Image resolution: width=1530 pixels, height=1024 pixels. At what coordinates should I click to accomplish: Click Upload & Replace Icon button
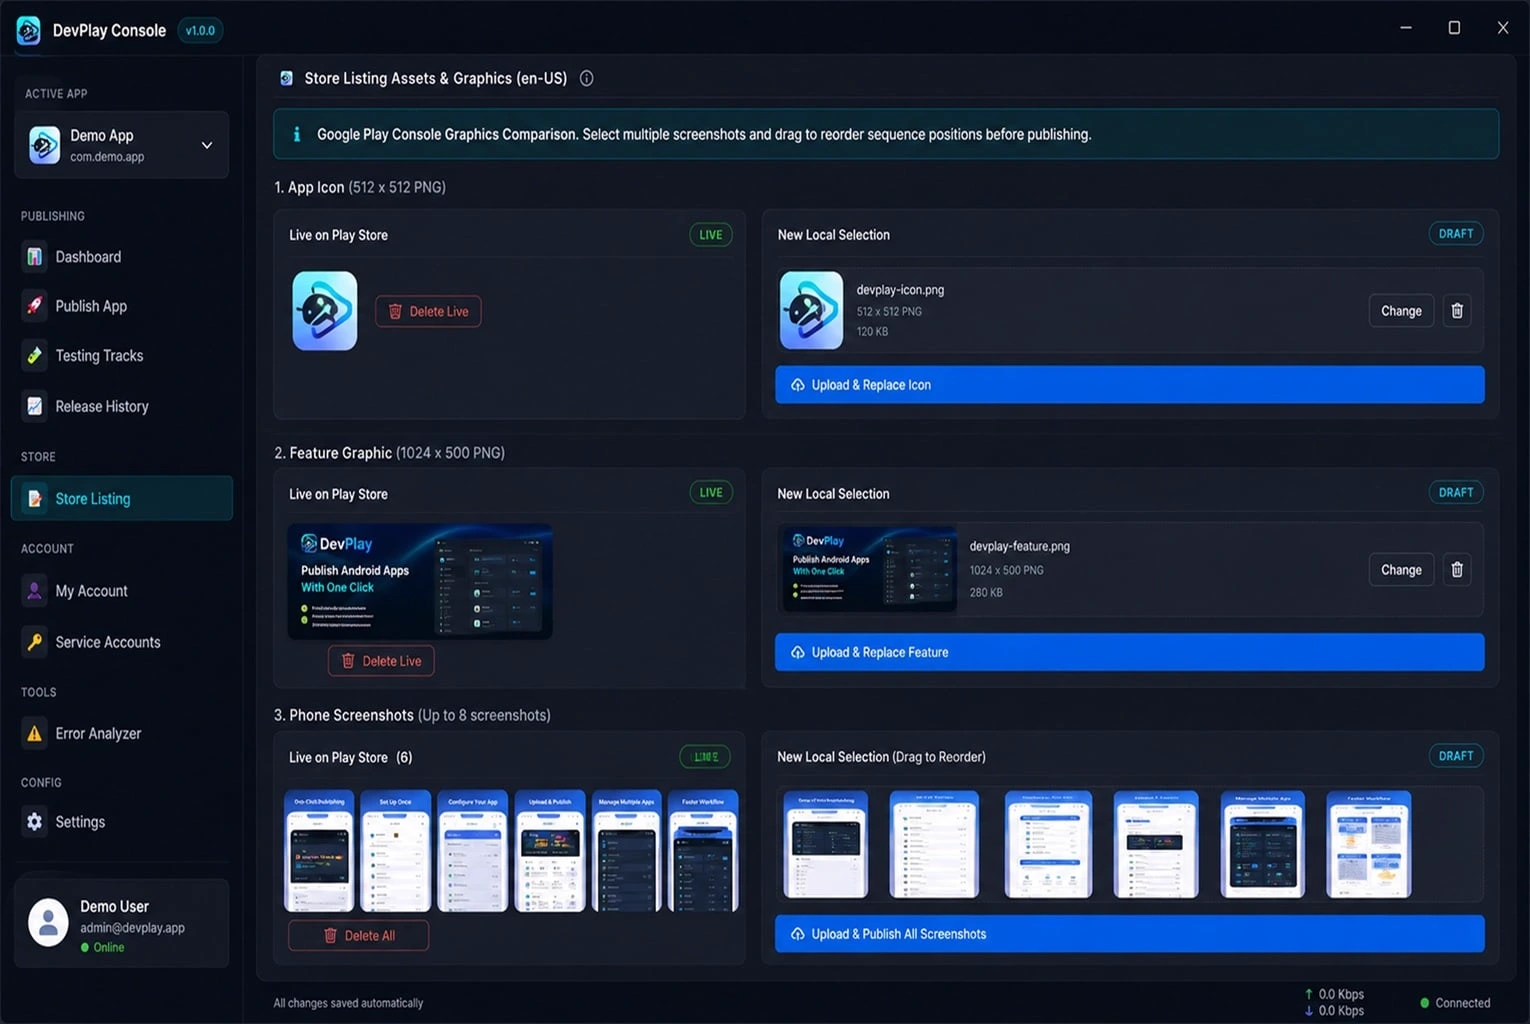1129,385
